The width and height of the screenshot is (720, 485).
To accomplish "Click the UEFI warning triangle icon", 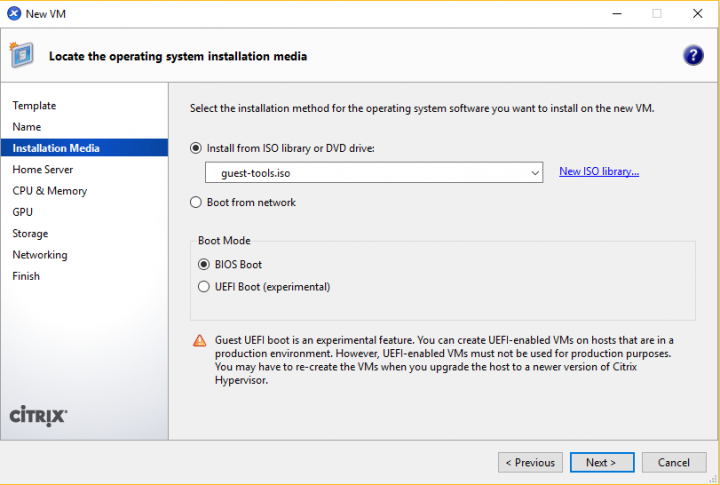I will pos(199,341).
